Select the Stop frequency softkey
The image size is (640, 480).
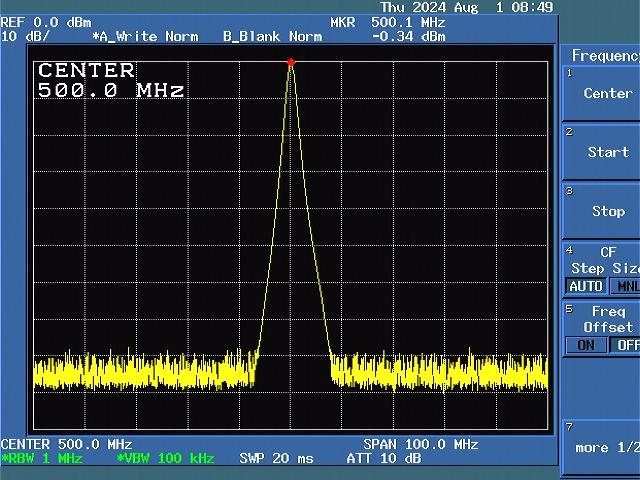pyautogui.click(x=601, y=211)
